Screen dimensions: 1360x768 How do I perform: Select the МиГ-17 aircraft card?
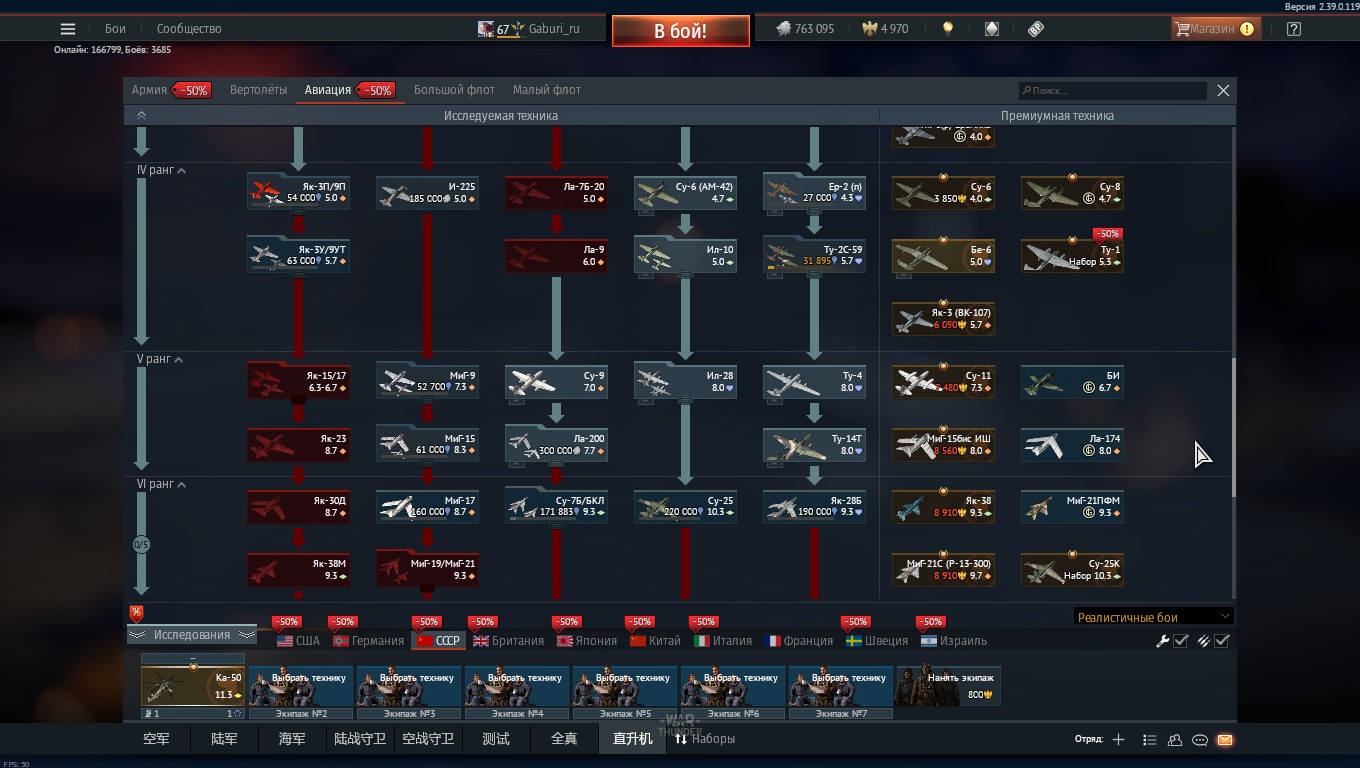(x=427, y=507)
